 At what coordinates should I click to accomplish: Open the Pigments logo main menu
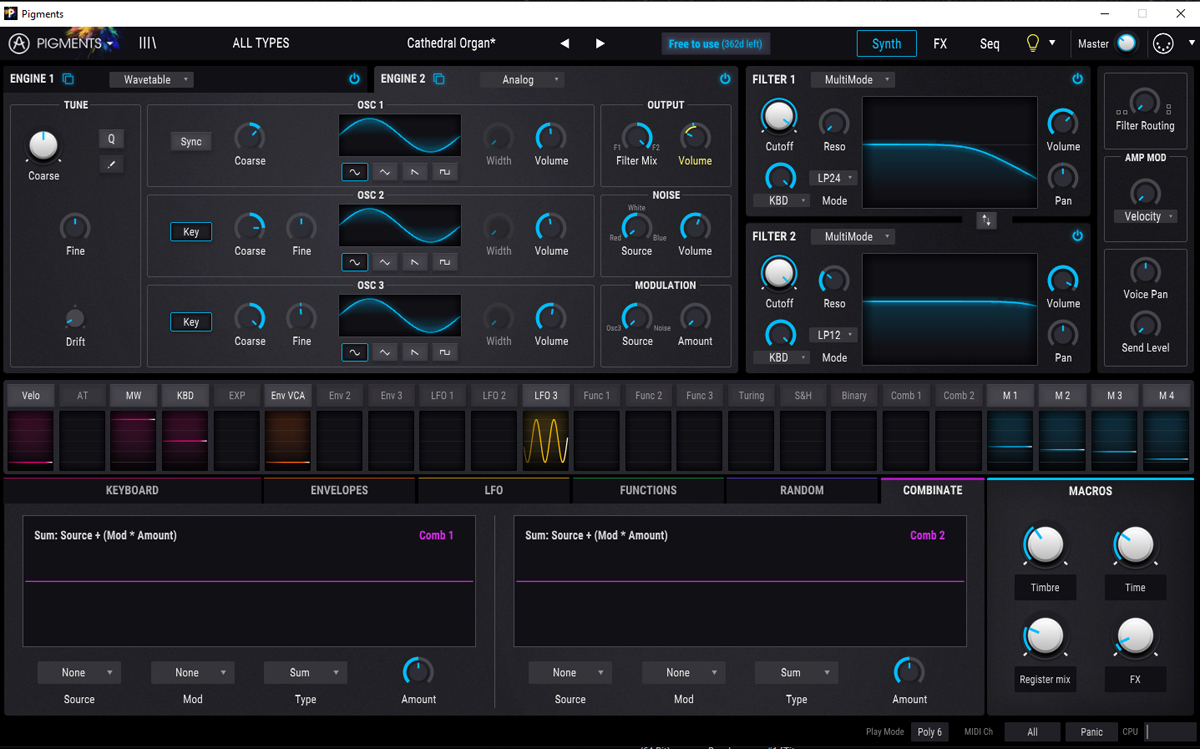(65, 43)
